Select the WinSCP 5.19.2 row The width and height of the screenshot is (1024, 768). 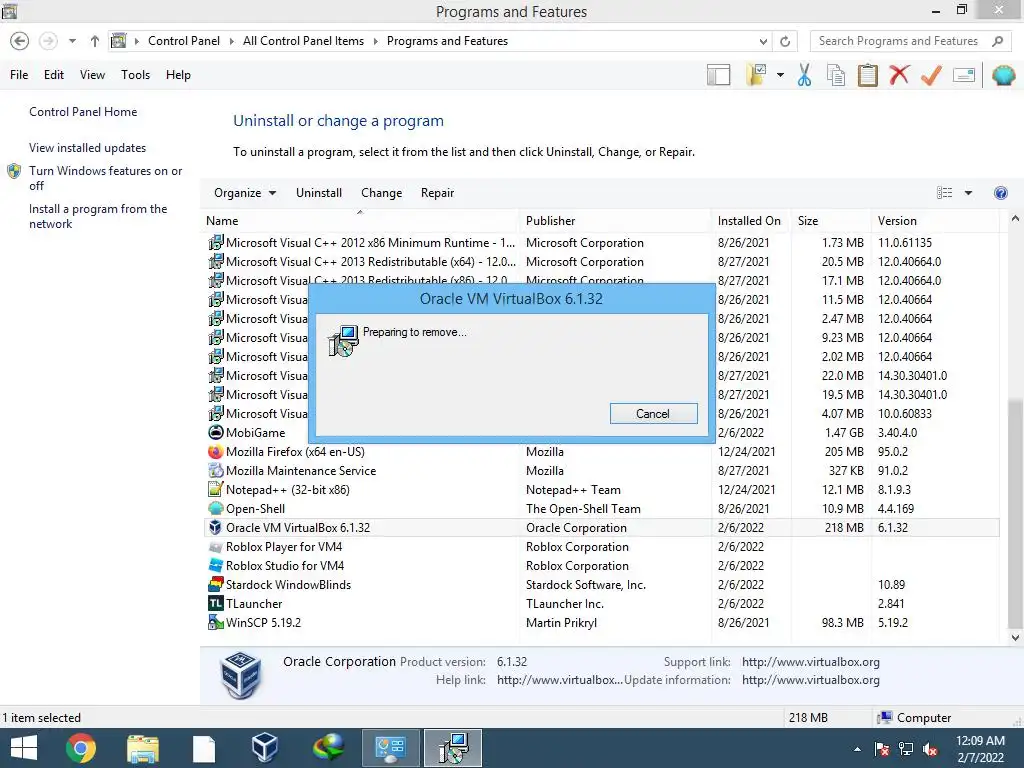pos(602,622)
